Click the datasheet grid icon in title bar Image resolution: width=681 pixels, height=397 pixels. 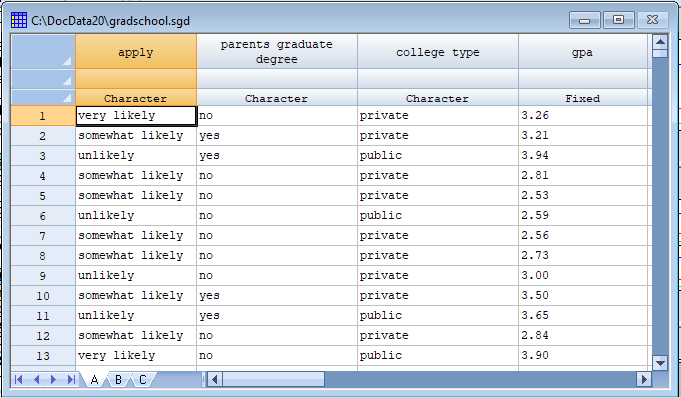(19, 20)
